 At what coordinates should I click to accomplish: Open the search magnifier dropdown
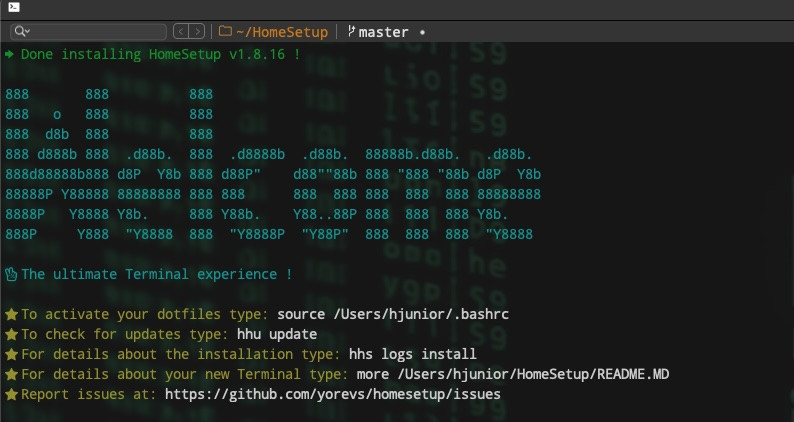[22, 31]
